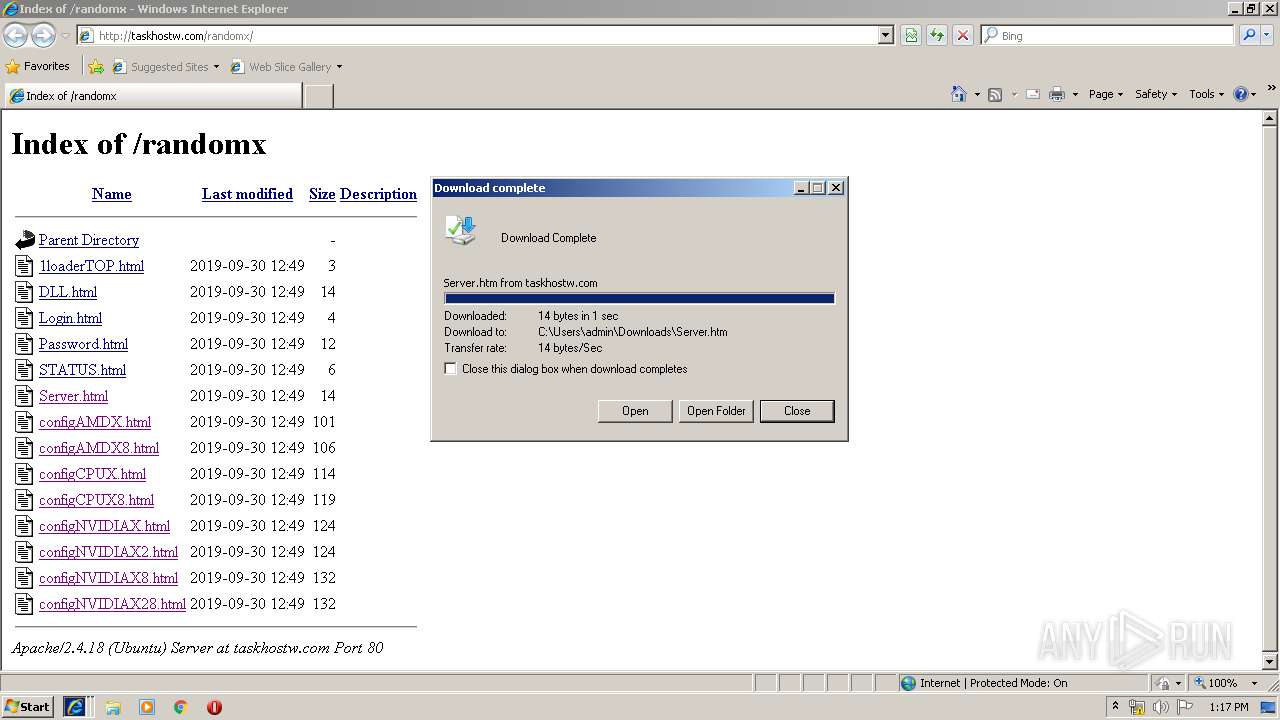The height and width of the screenshot is (720, 1280).
Task: Click the red Opera-like taskbar icon
Action: [214, 707]
